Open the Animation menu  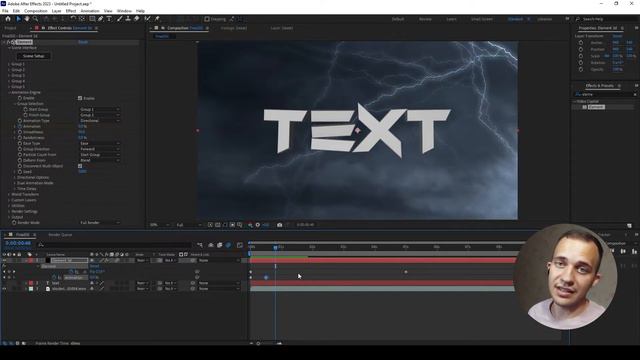pyautogui.click(x=90, y=11)
